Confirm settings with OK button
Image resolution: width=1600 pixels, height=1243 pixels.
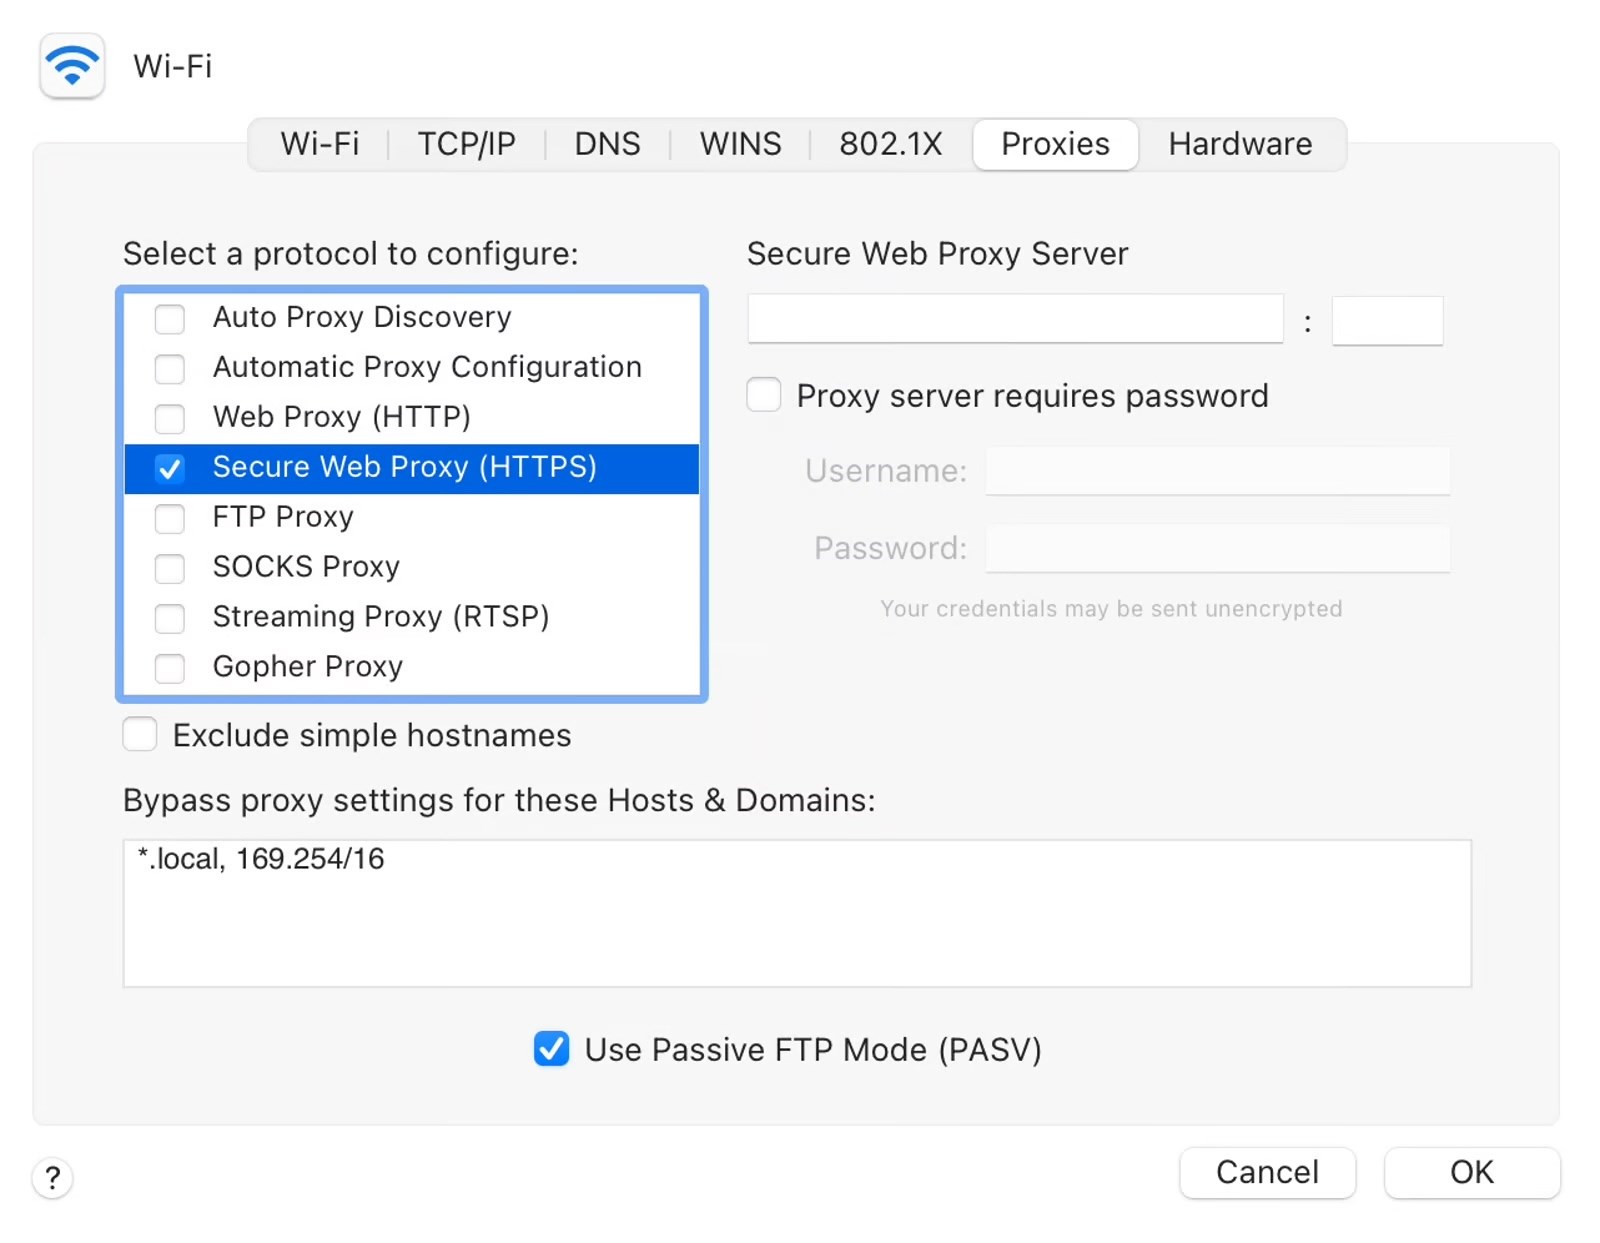point(1471,1172)
